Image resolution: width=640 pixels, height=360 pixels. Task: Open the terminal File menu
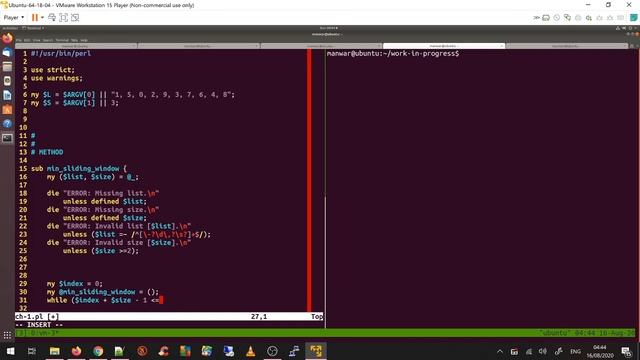[x=20, y=40]
